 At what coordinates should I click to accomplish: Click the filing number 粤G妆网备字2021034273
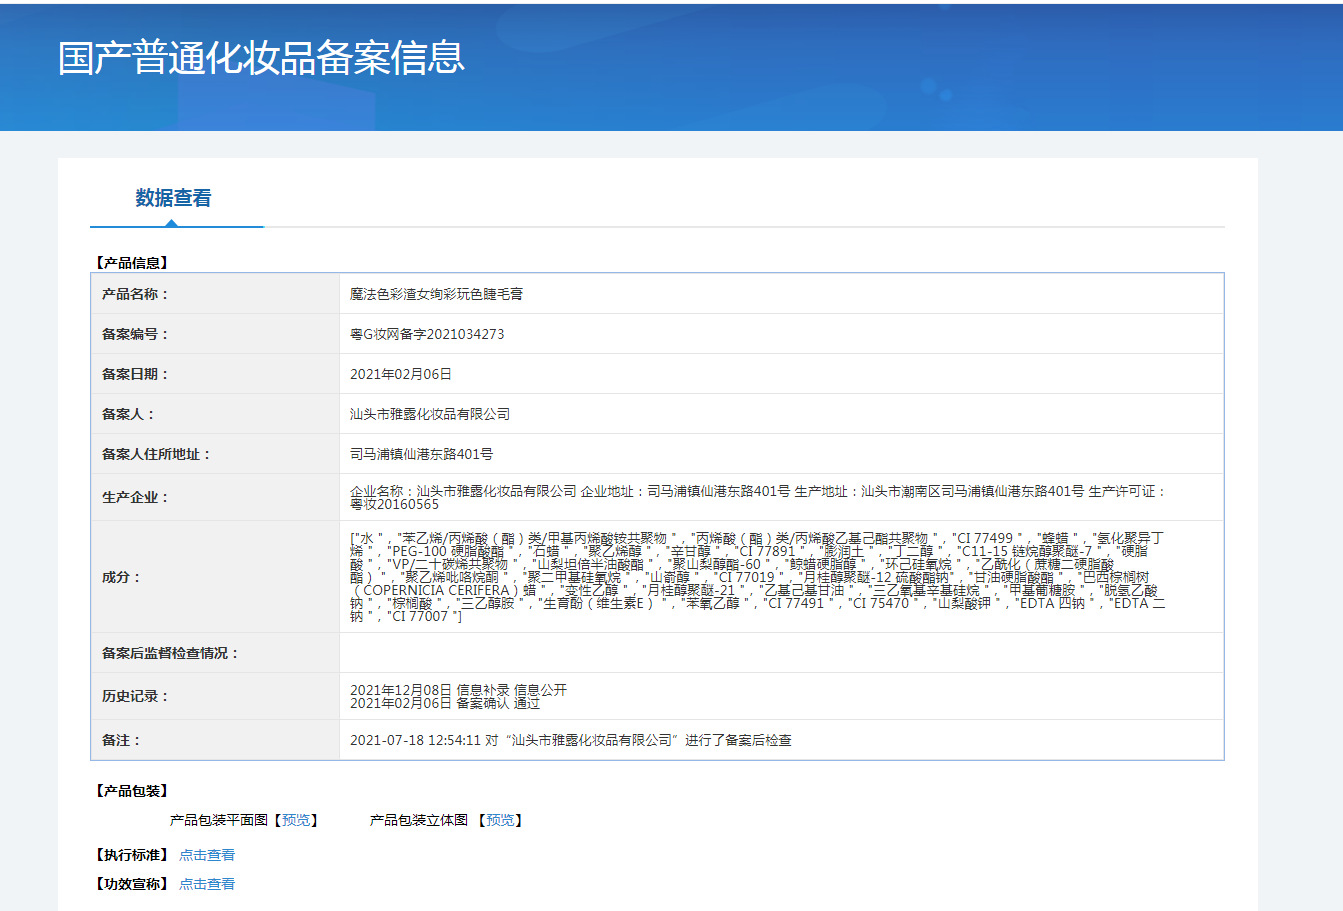pyautogui.click(x=427, y=334)
